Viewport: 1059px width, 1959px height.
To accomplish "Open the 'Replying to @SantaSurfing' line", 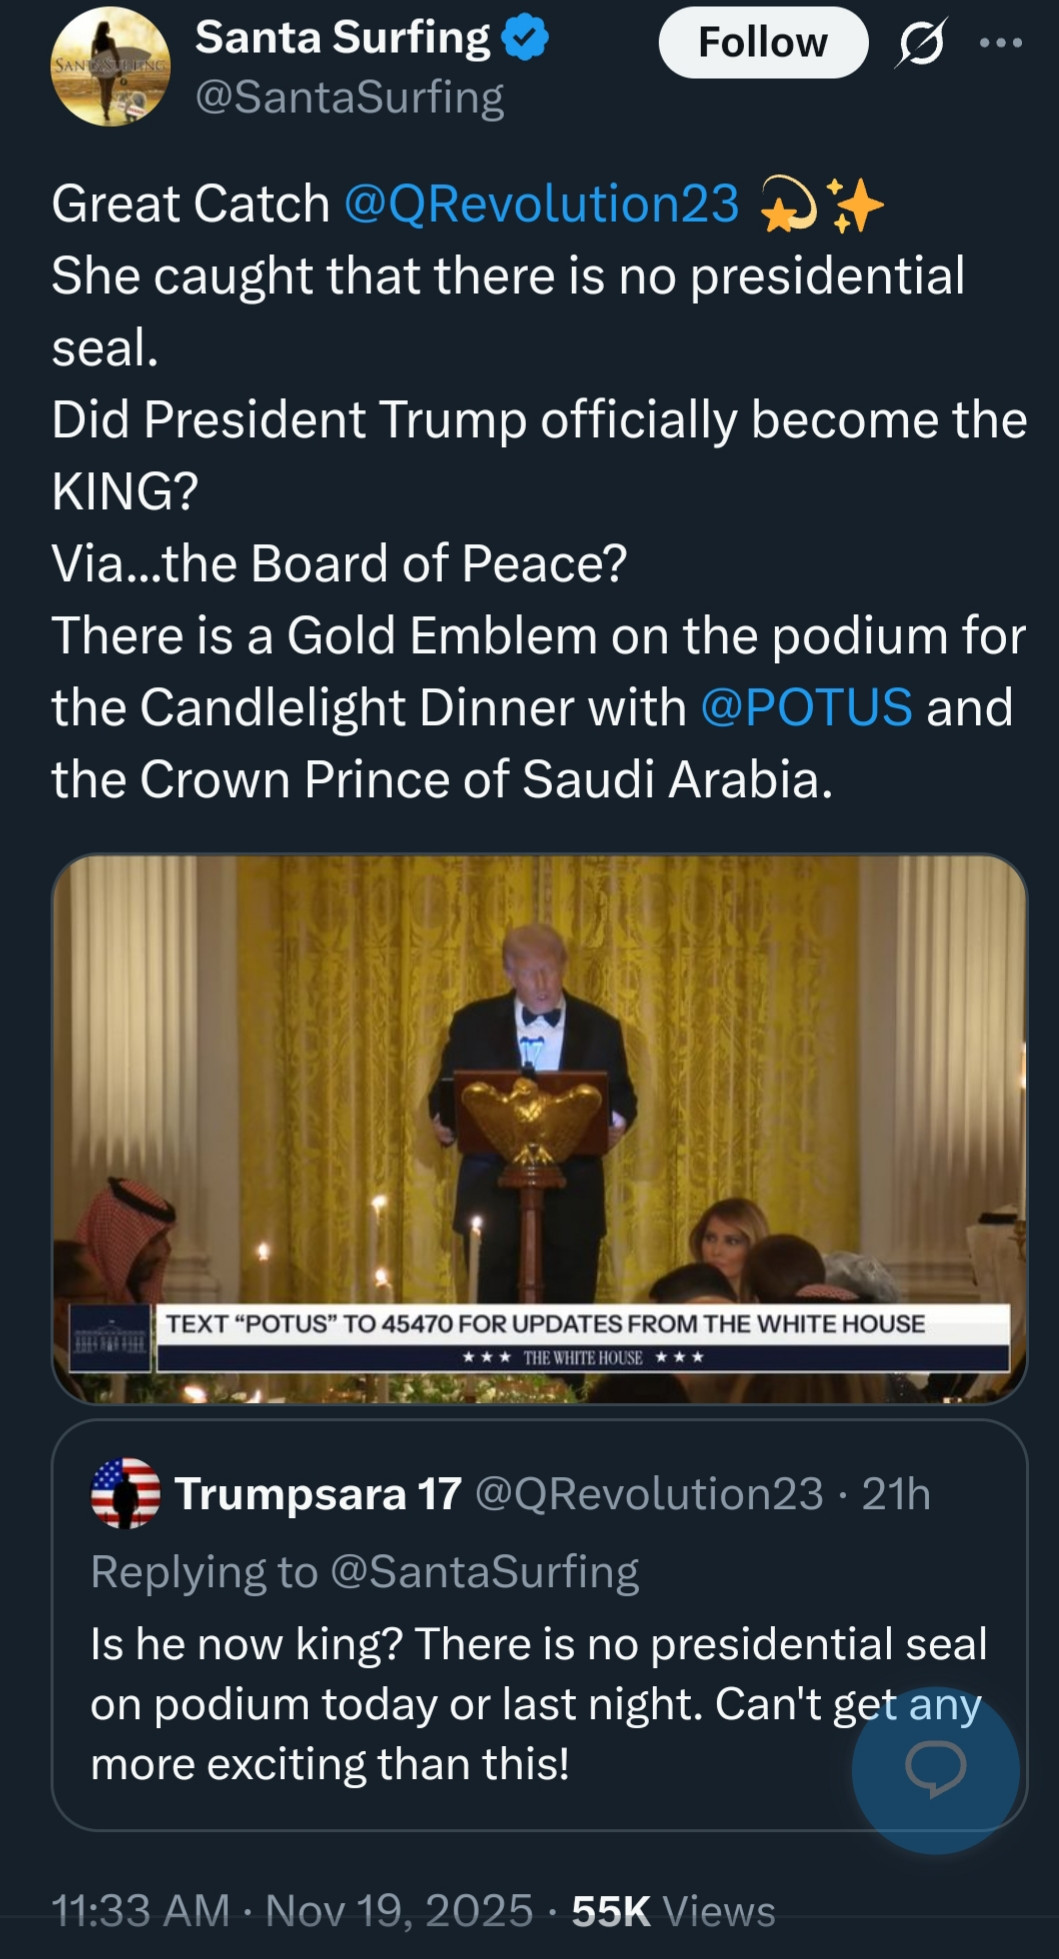I will (x=364, y=1572).
